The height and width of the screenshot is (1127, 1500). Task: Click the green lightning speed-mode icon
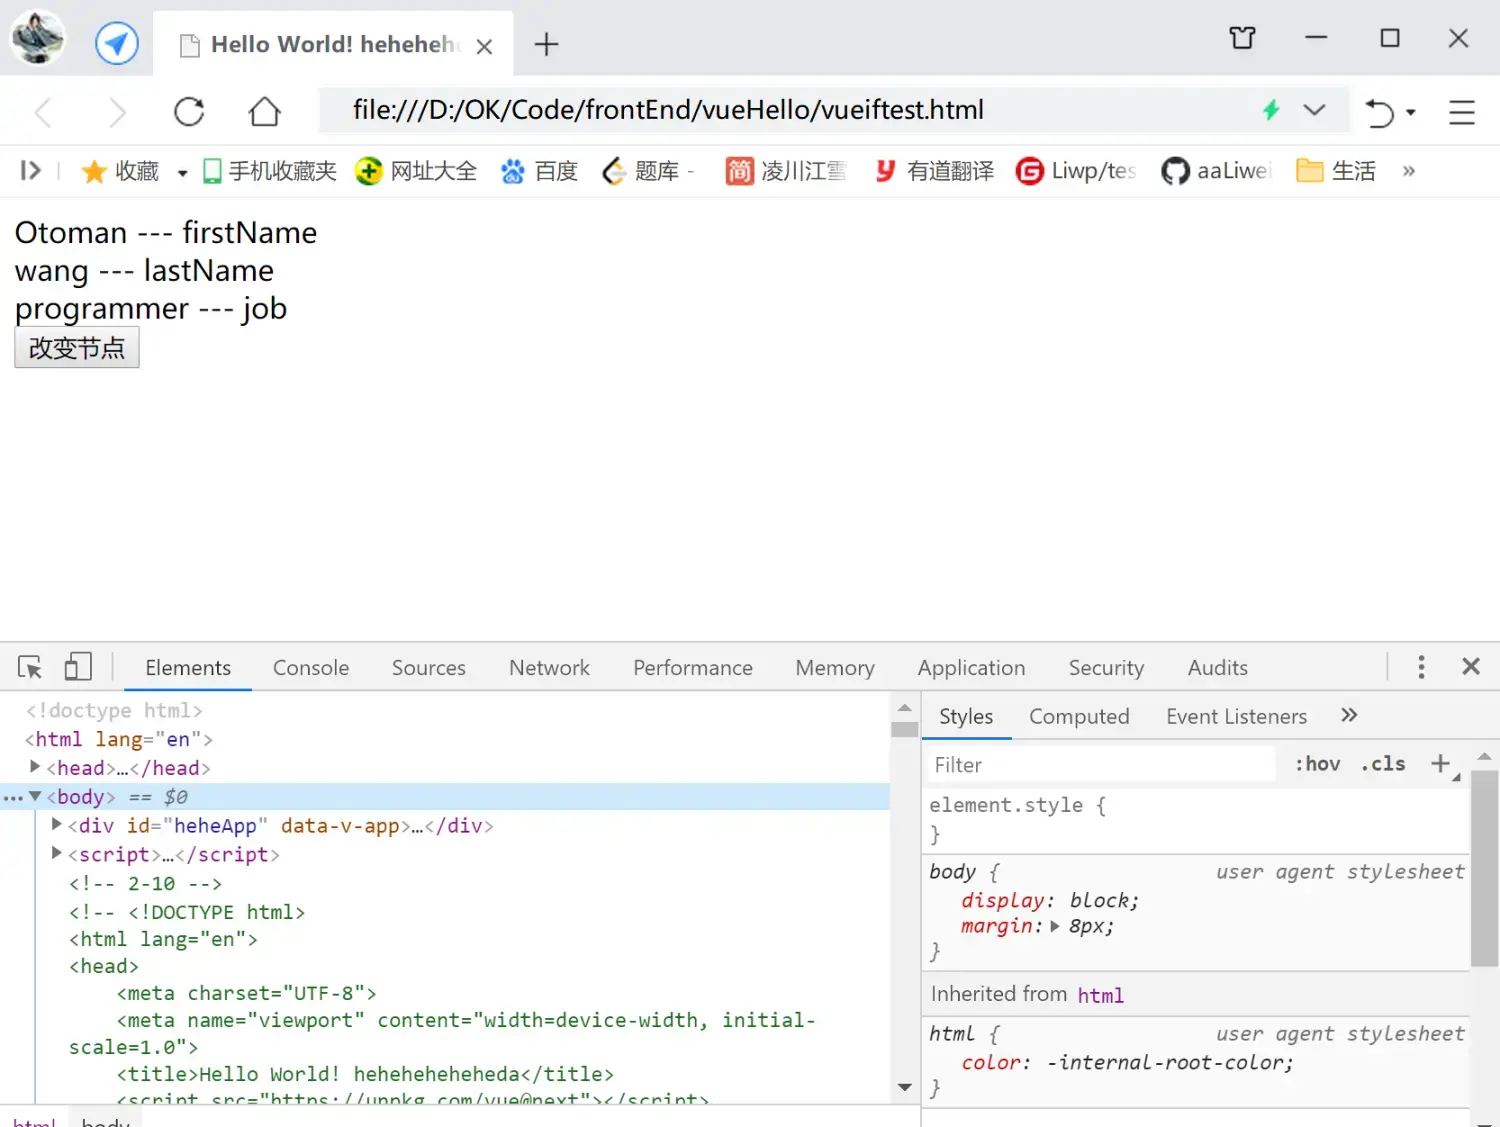pyautogui.click(x=1271, y=110)
